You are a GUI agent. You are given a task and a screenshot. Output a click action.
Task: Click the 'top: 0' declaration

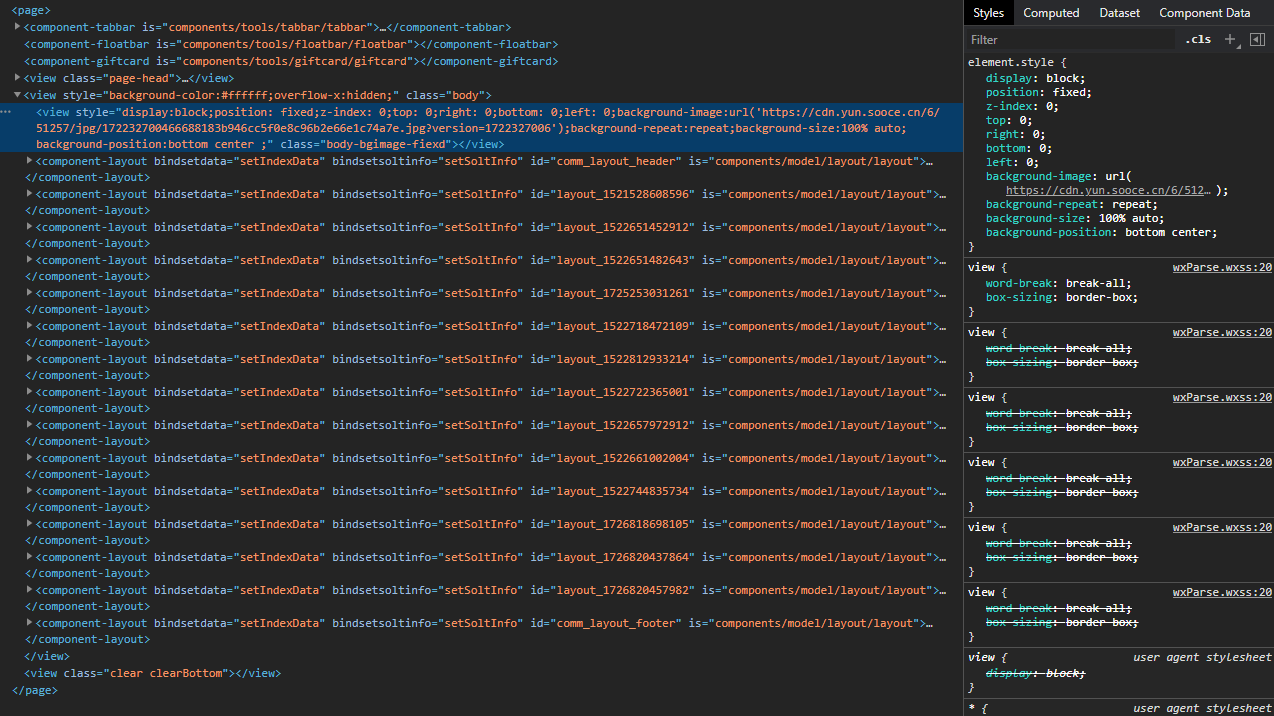coord(1009,120)
